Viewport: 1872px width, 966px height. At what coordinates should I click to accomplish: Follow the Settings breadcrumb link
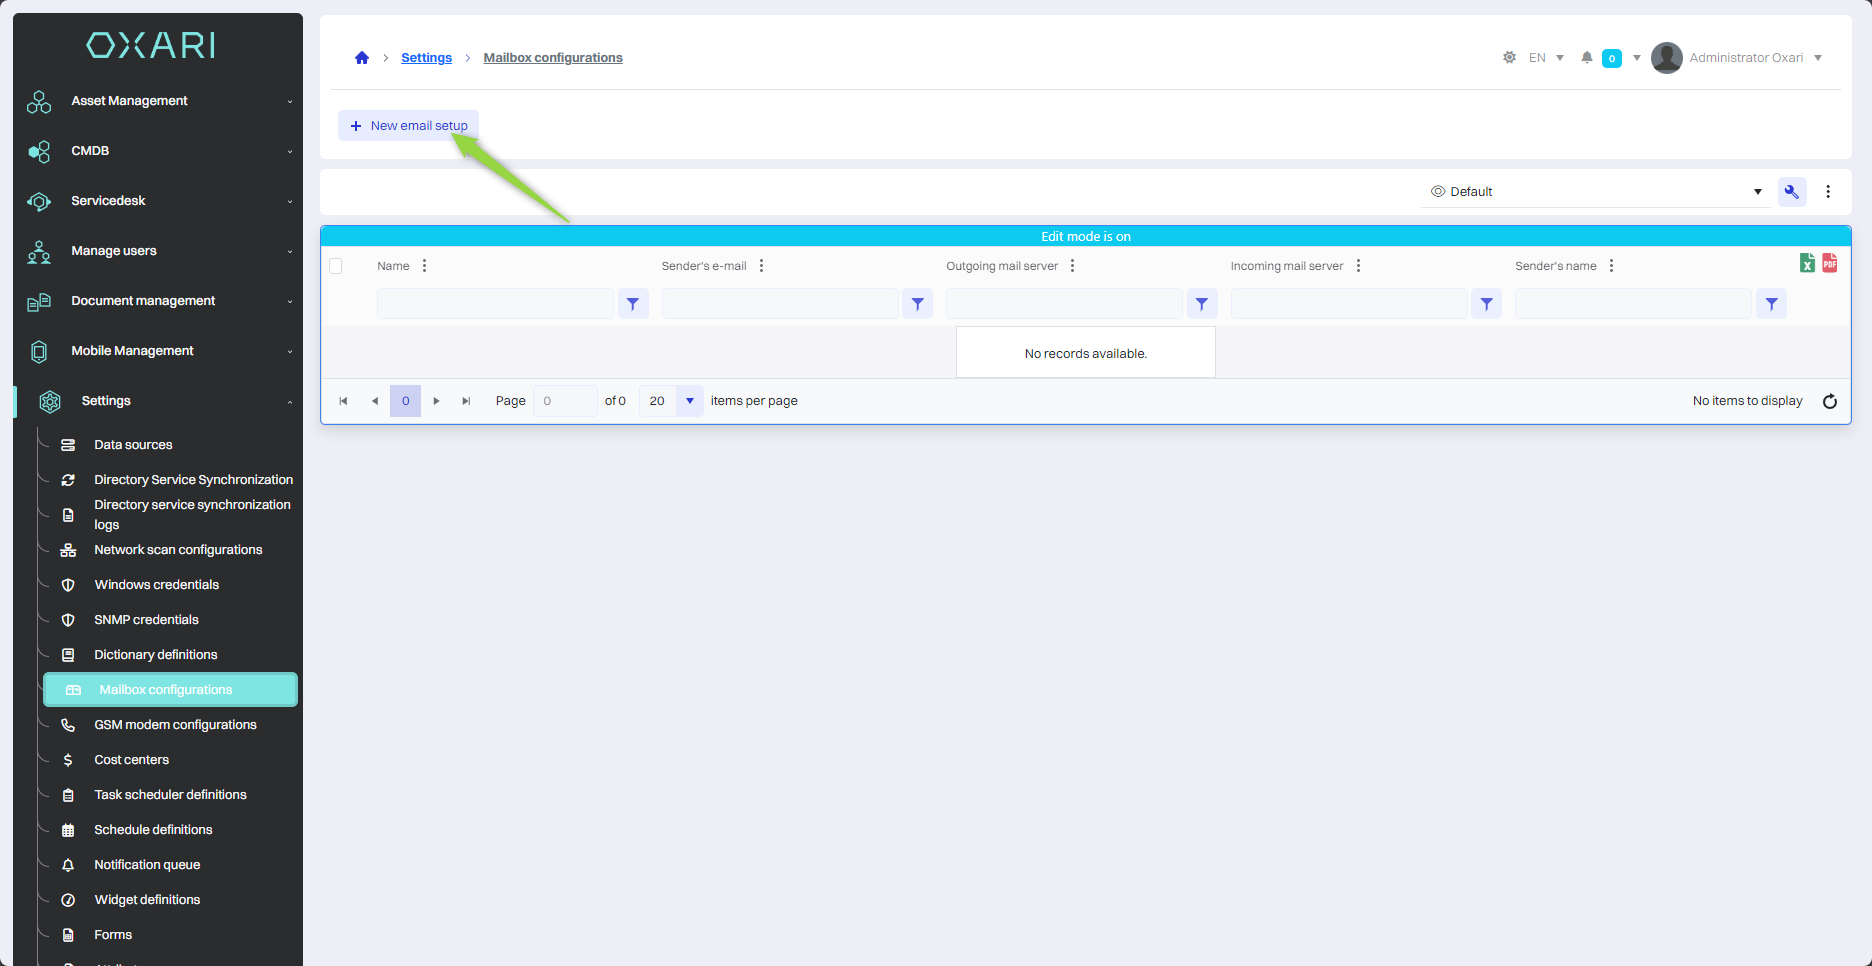[x=426, y=58]
